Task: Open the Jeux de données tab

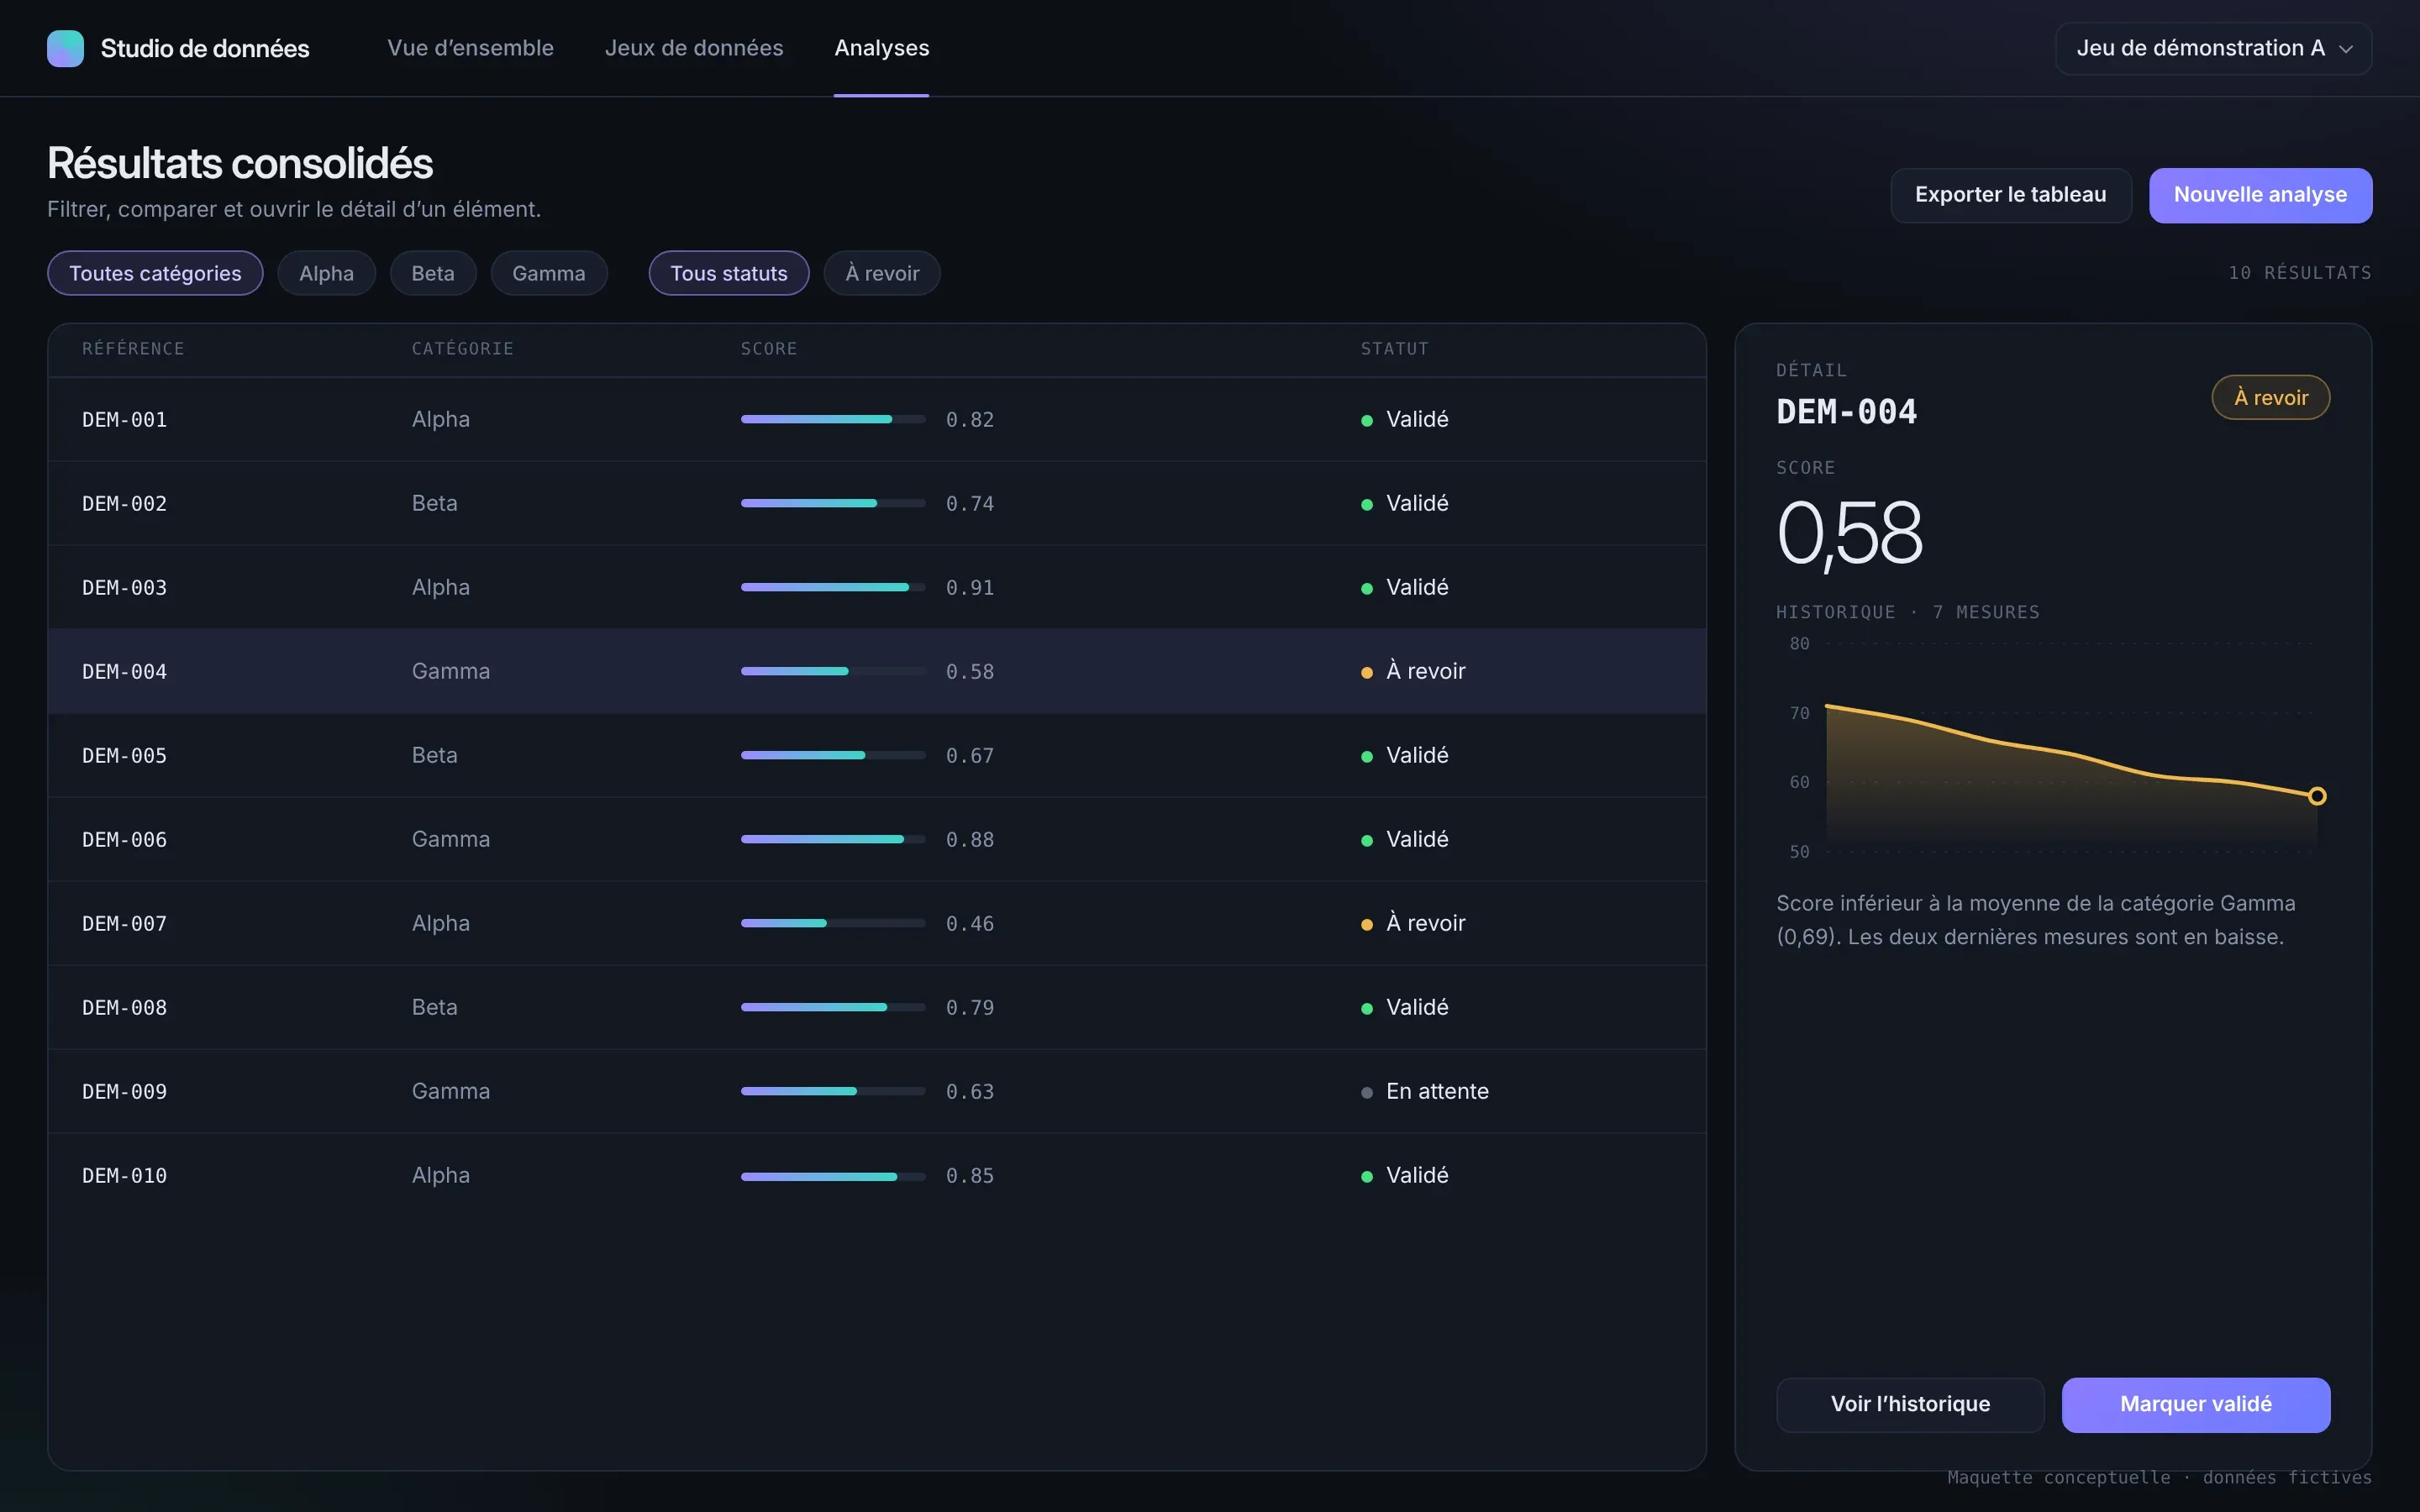Action: [694, 48]
